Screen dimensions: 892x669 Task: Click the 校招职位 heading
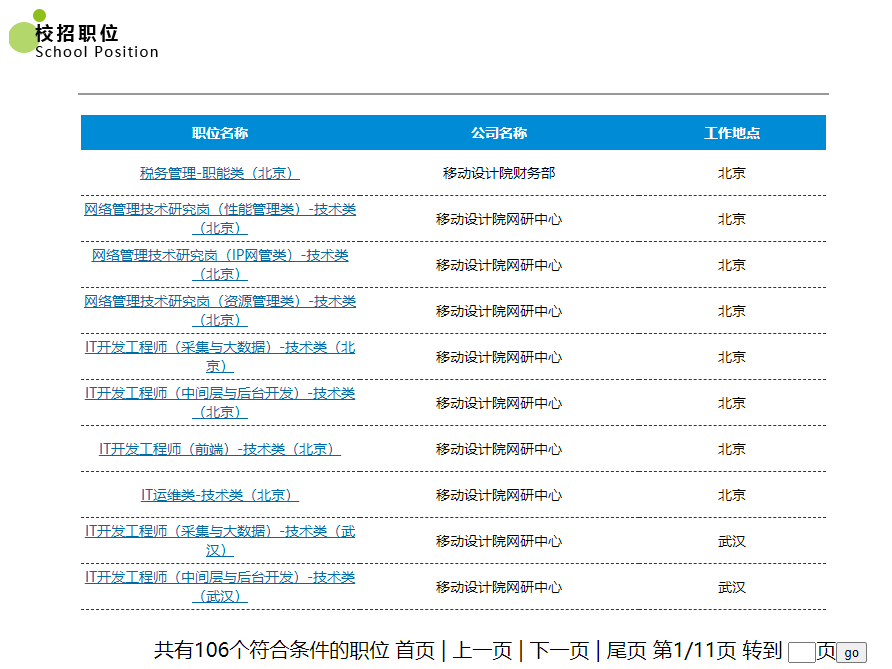pyautogui.click(x=77, y=33)
